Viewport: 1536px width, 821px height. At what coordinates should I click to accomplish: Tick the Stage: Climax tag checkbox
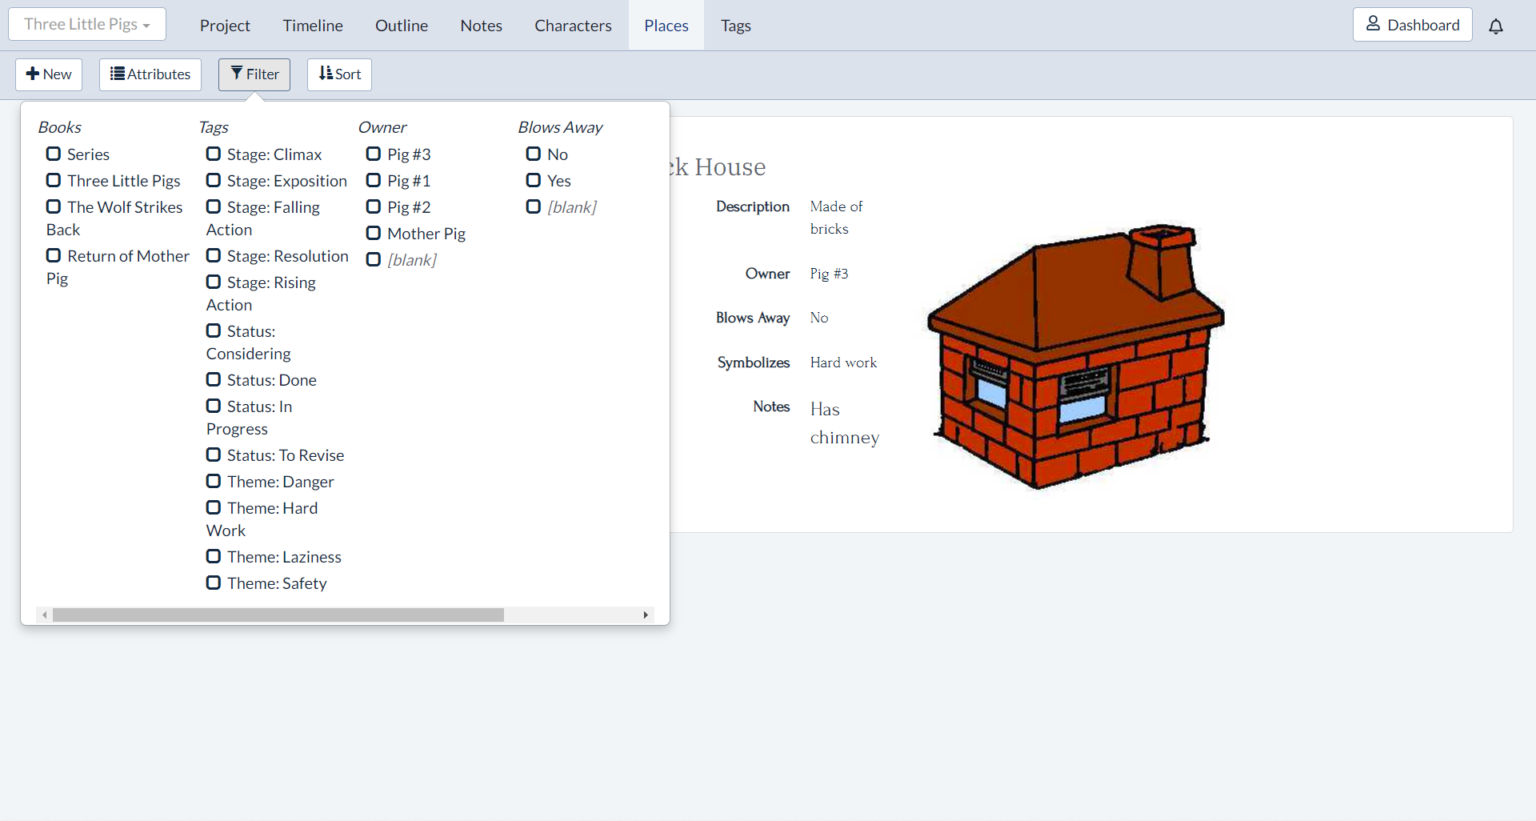click(213, 154)
